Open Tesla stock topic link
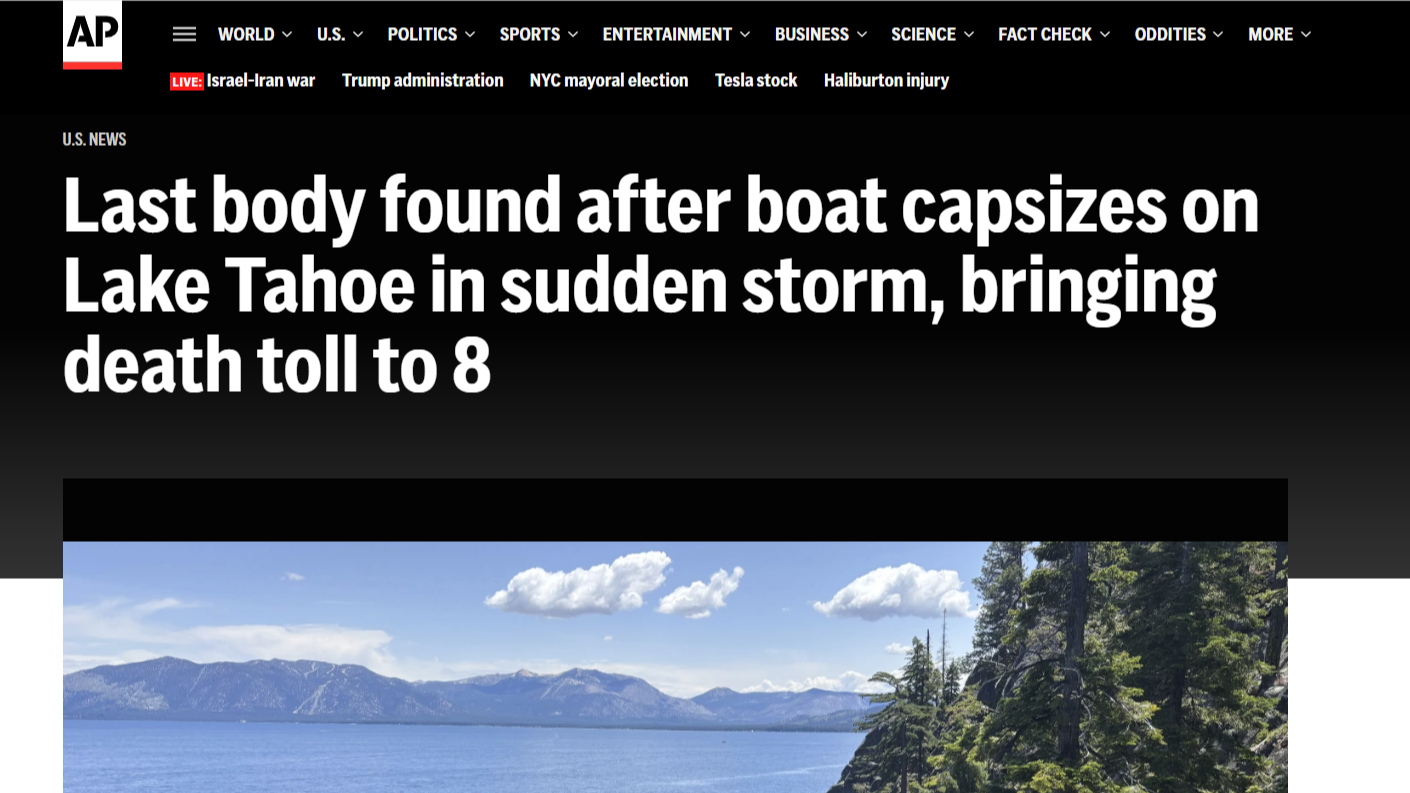The image size is (1410, 793). pos(756,80)
